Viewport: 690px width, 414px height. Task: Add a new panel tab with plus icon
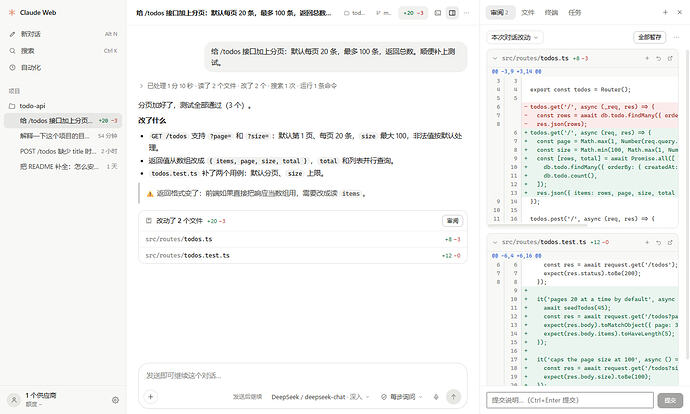coord(665,12)
